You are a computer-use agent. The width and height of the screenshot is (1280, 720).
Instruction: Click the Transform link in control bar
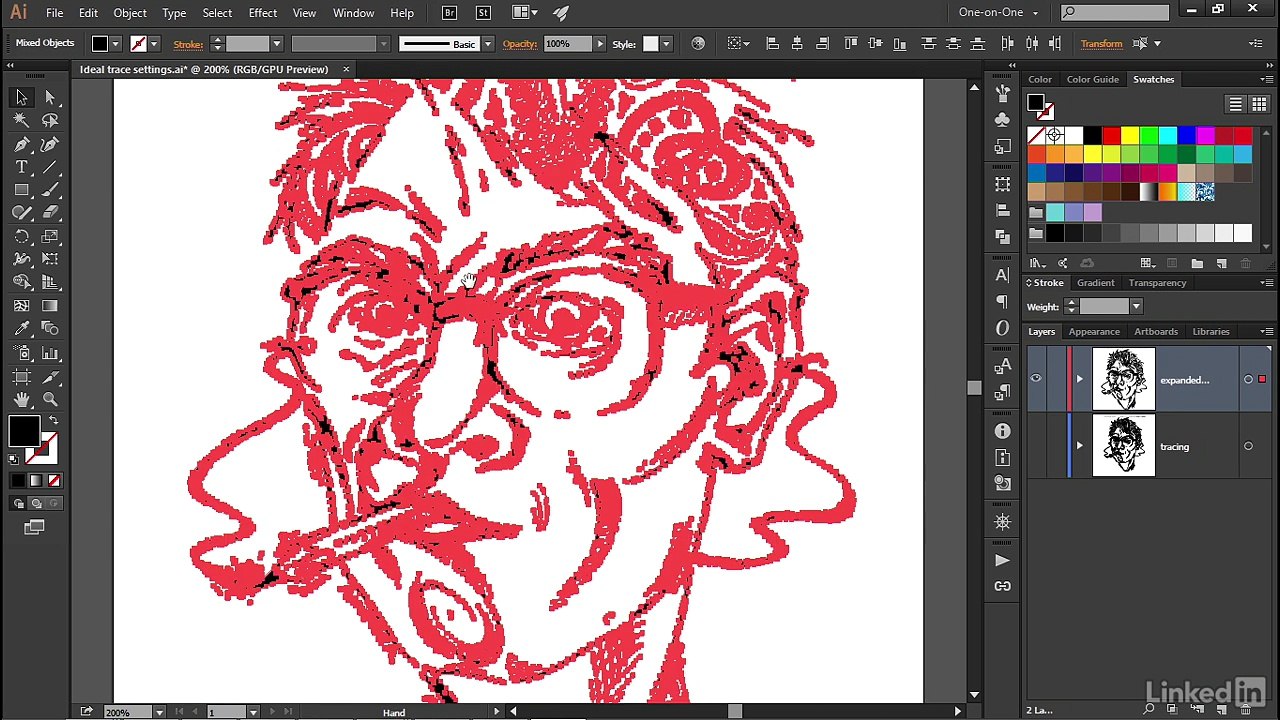click(x=1101, y=44)
